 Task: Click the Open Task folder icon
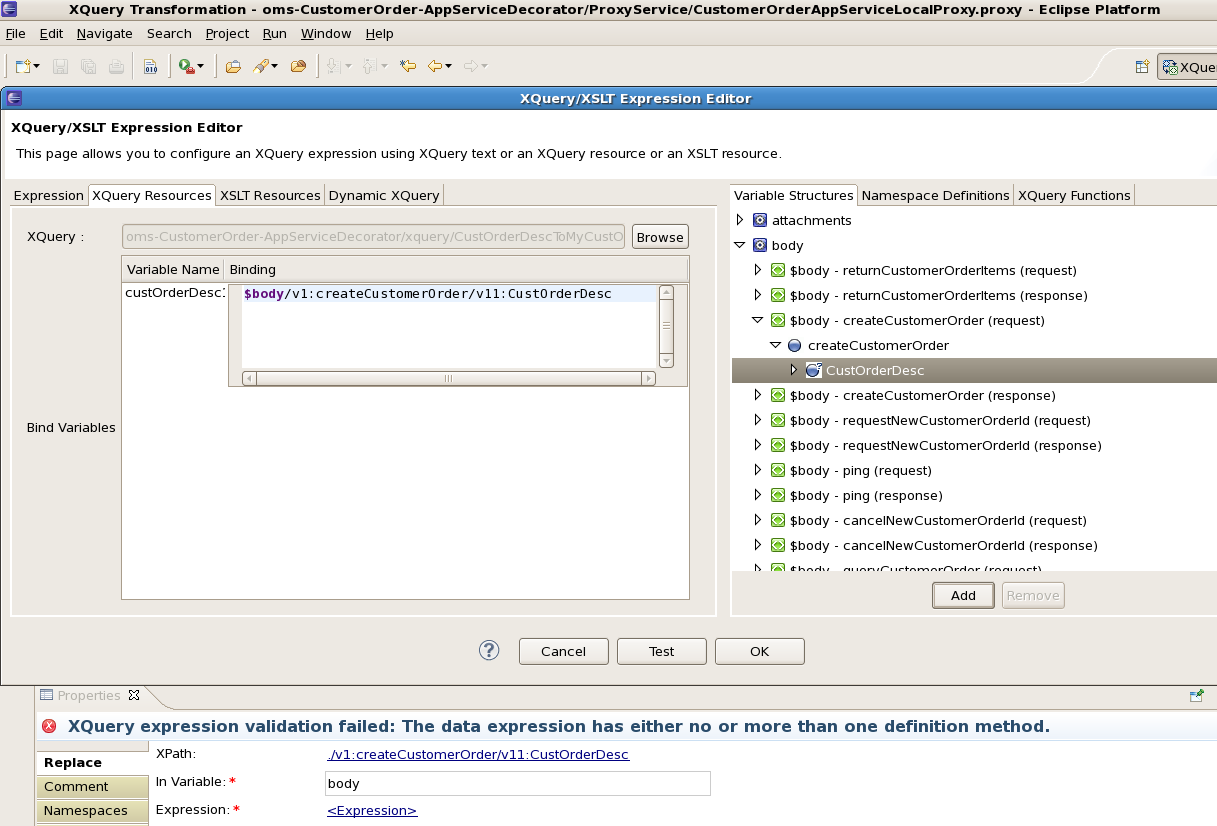coord(298,66)
